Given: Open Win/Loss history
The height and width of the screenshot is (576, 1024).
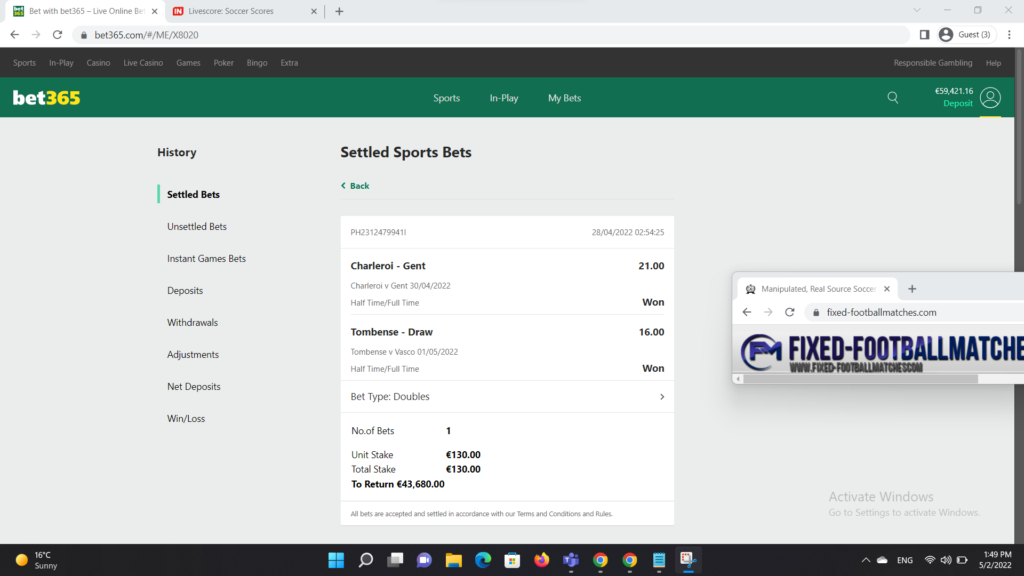Looking at the screenshot, I should pyautogui.click(x=185, y=418).
